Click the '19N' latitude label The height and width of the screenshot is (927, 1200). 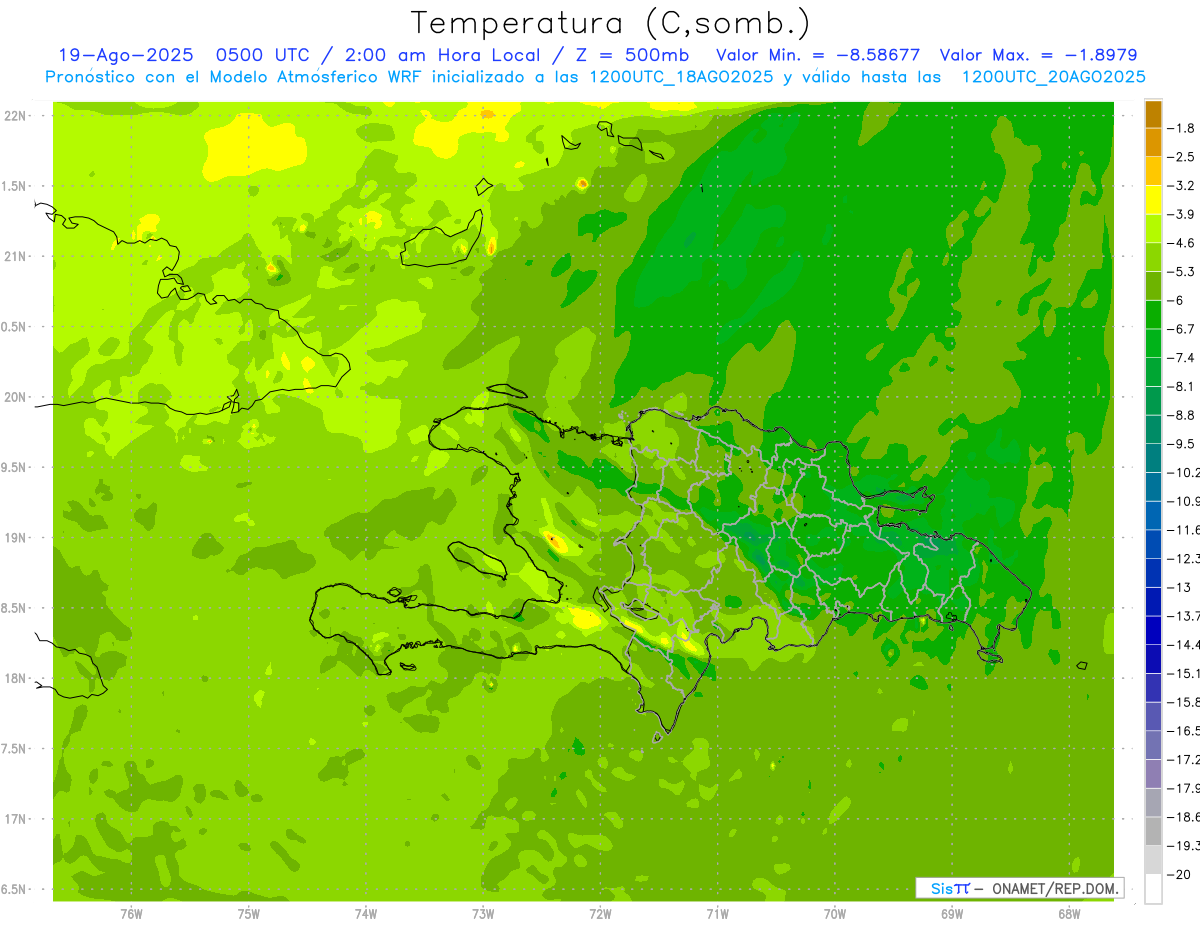pos(14,538)
